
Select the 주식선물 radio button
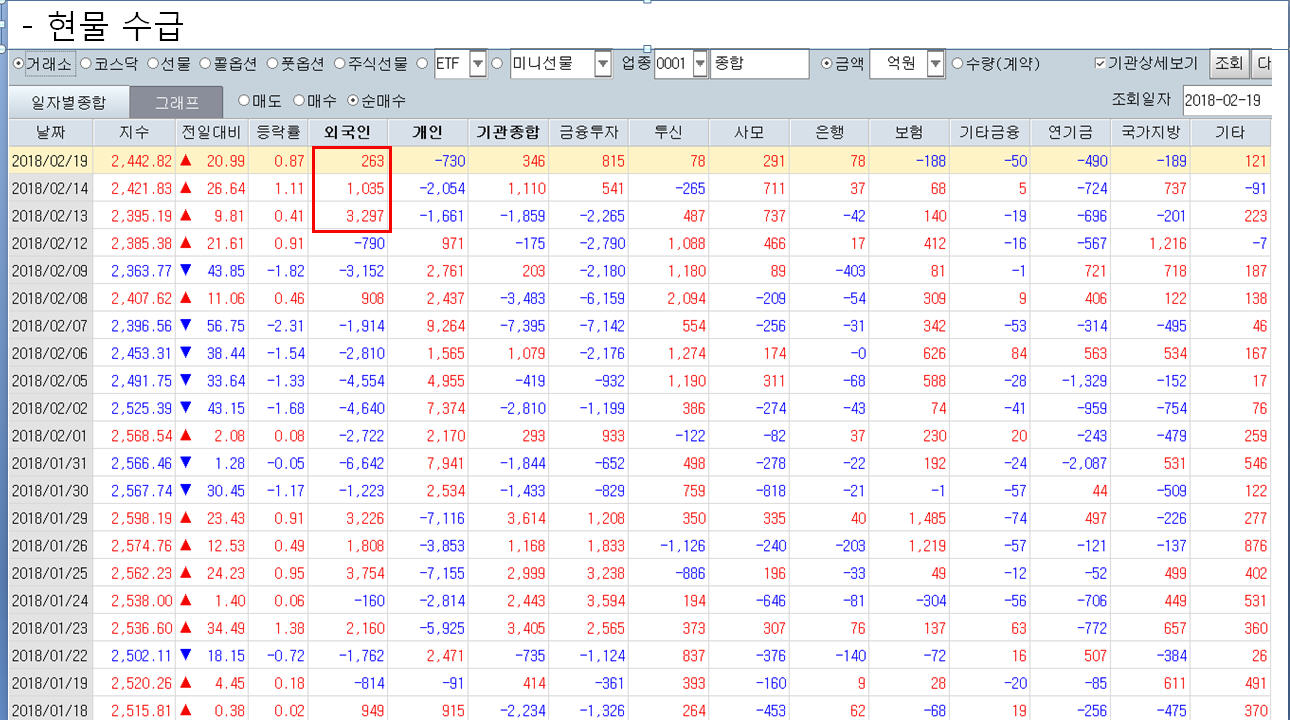pos(340,64)
